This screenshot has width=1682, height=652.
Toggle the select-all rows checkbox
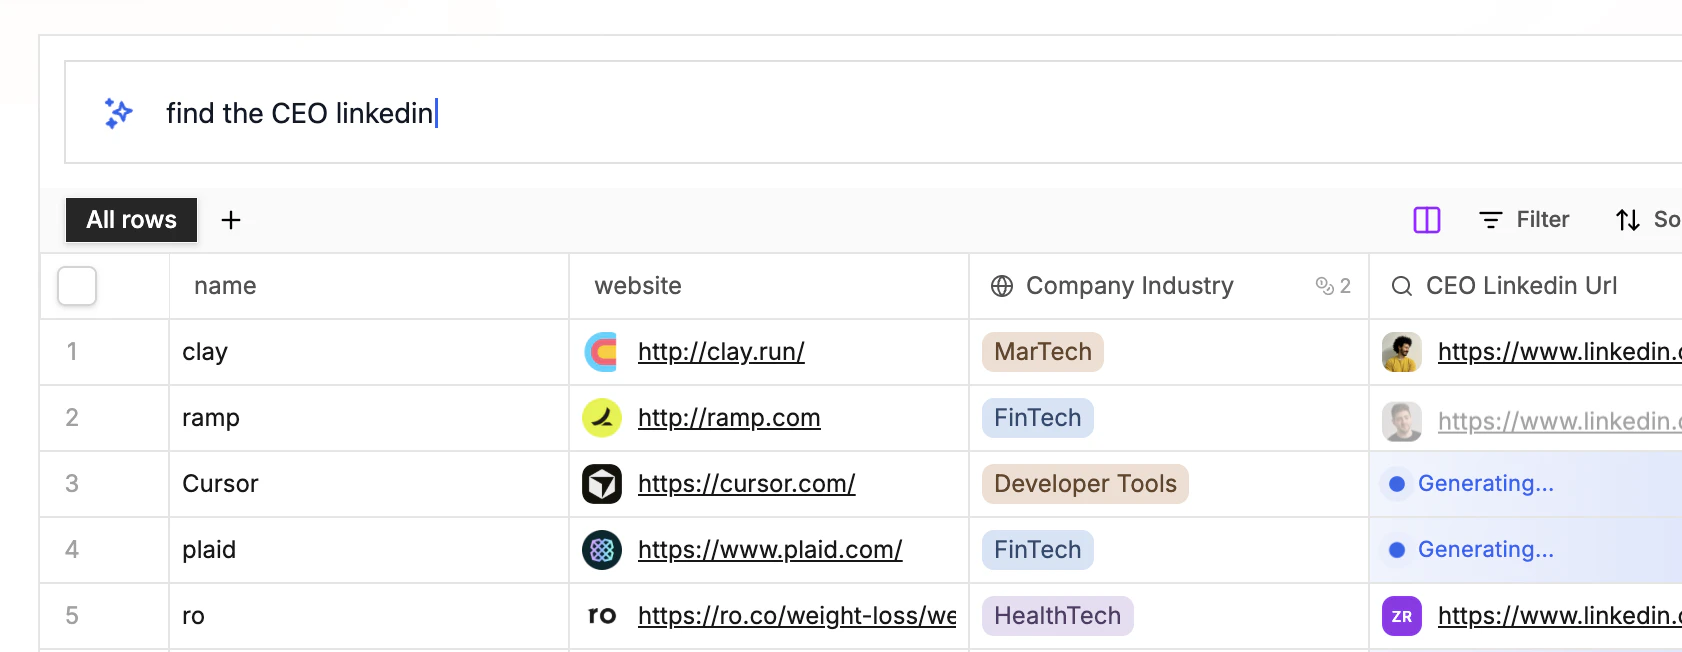[77, 286]
